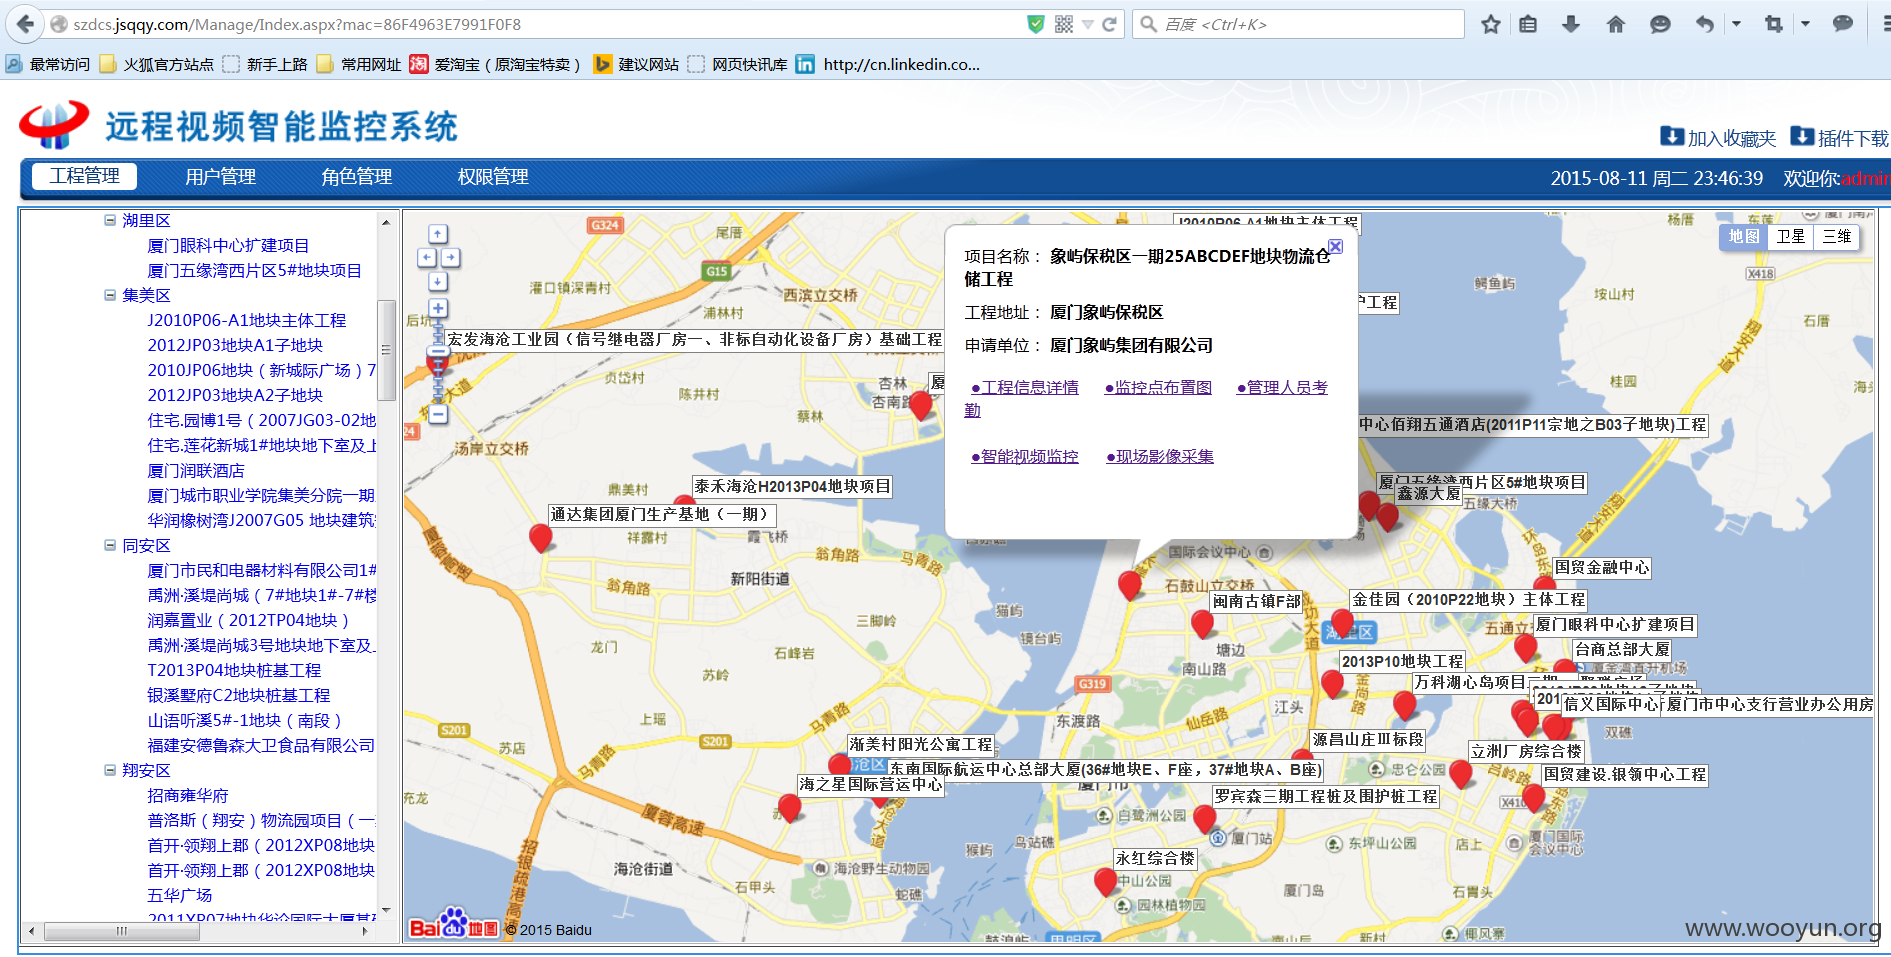Open 火狐官方站点 bookmark
This screenshot has height=957, width=1891.
(157, 64)
